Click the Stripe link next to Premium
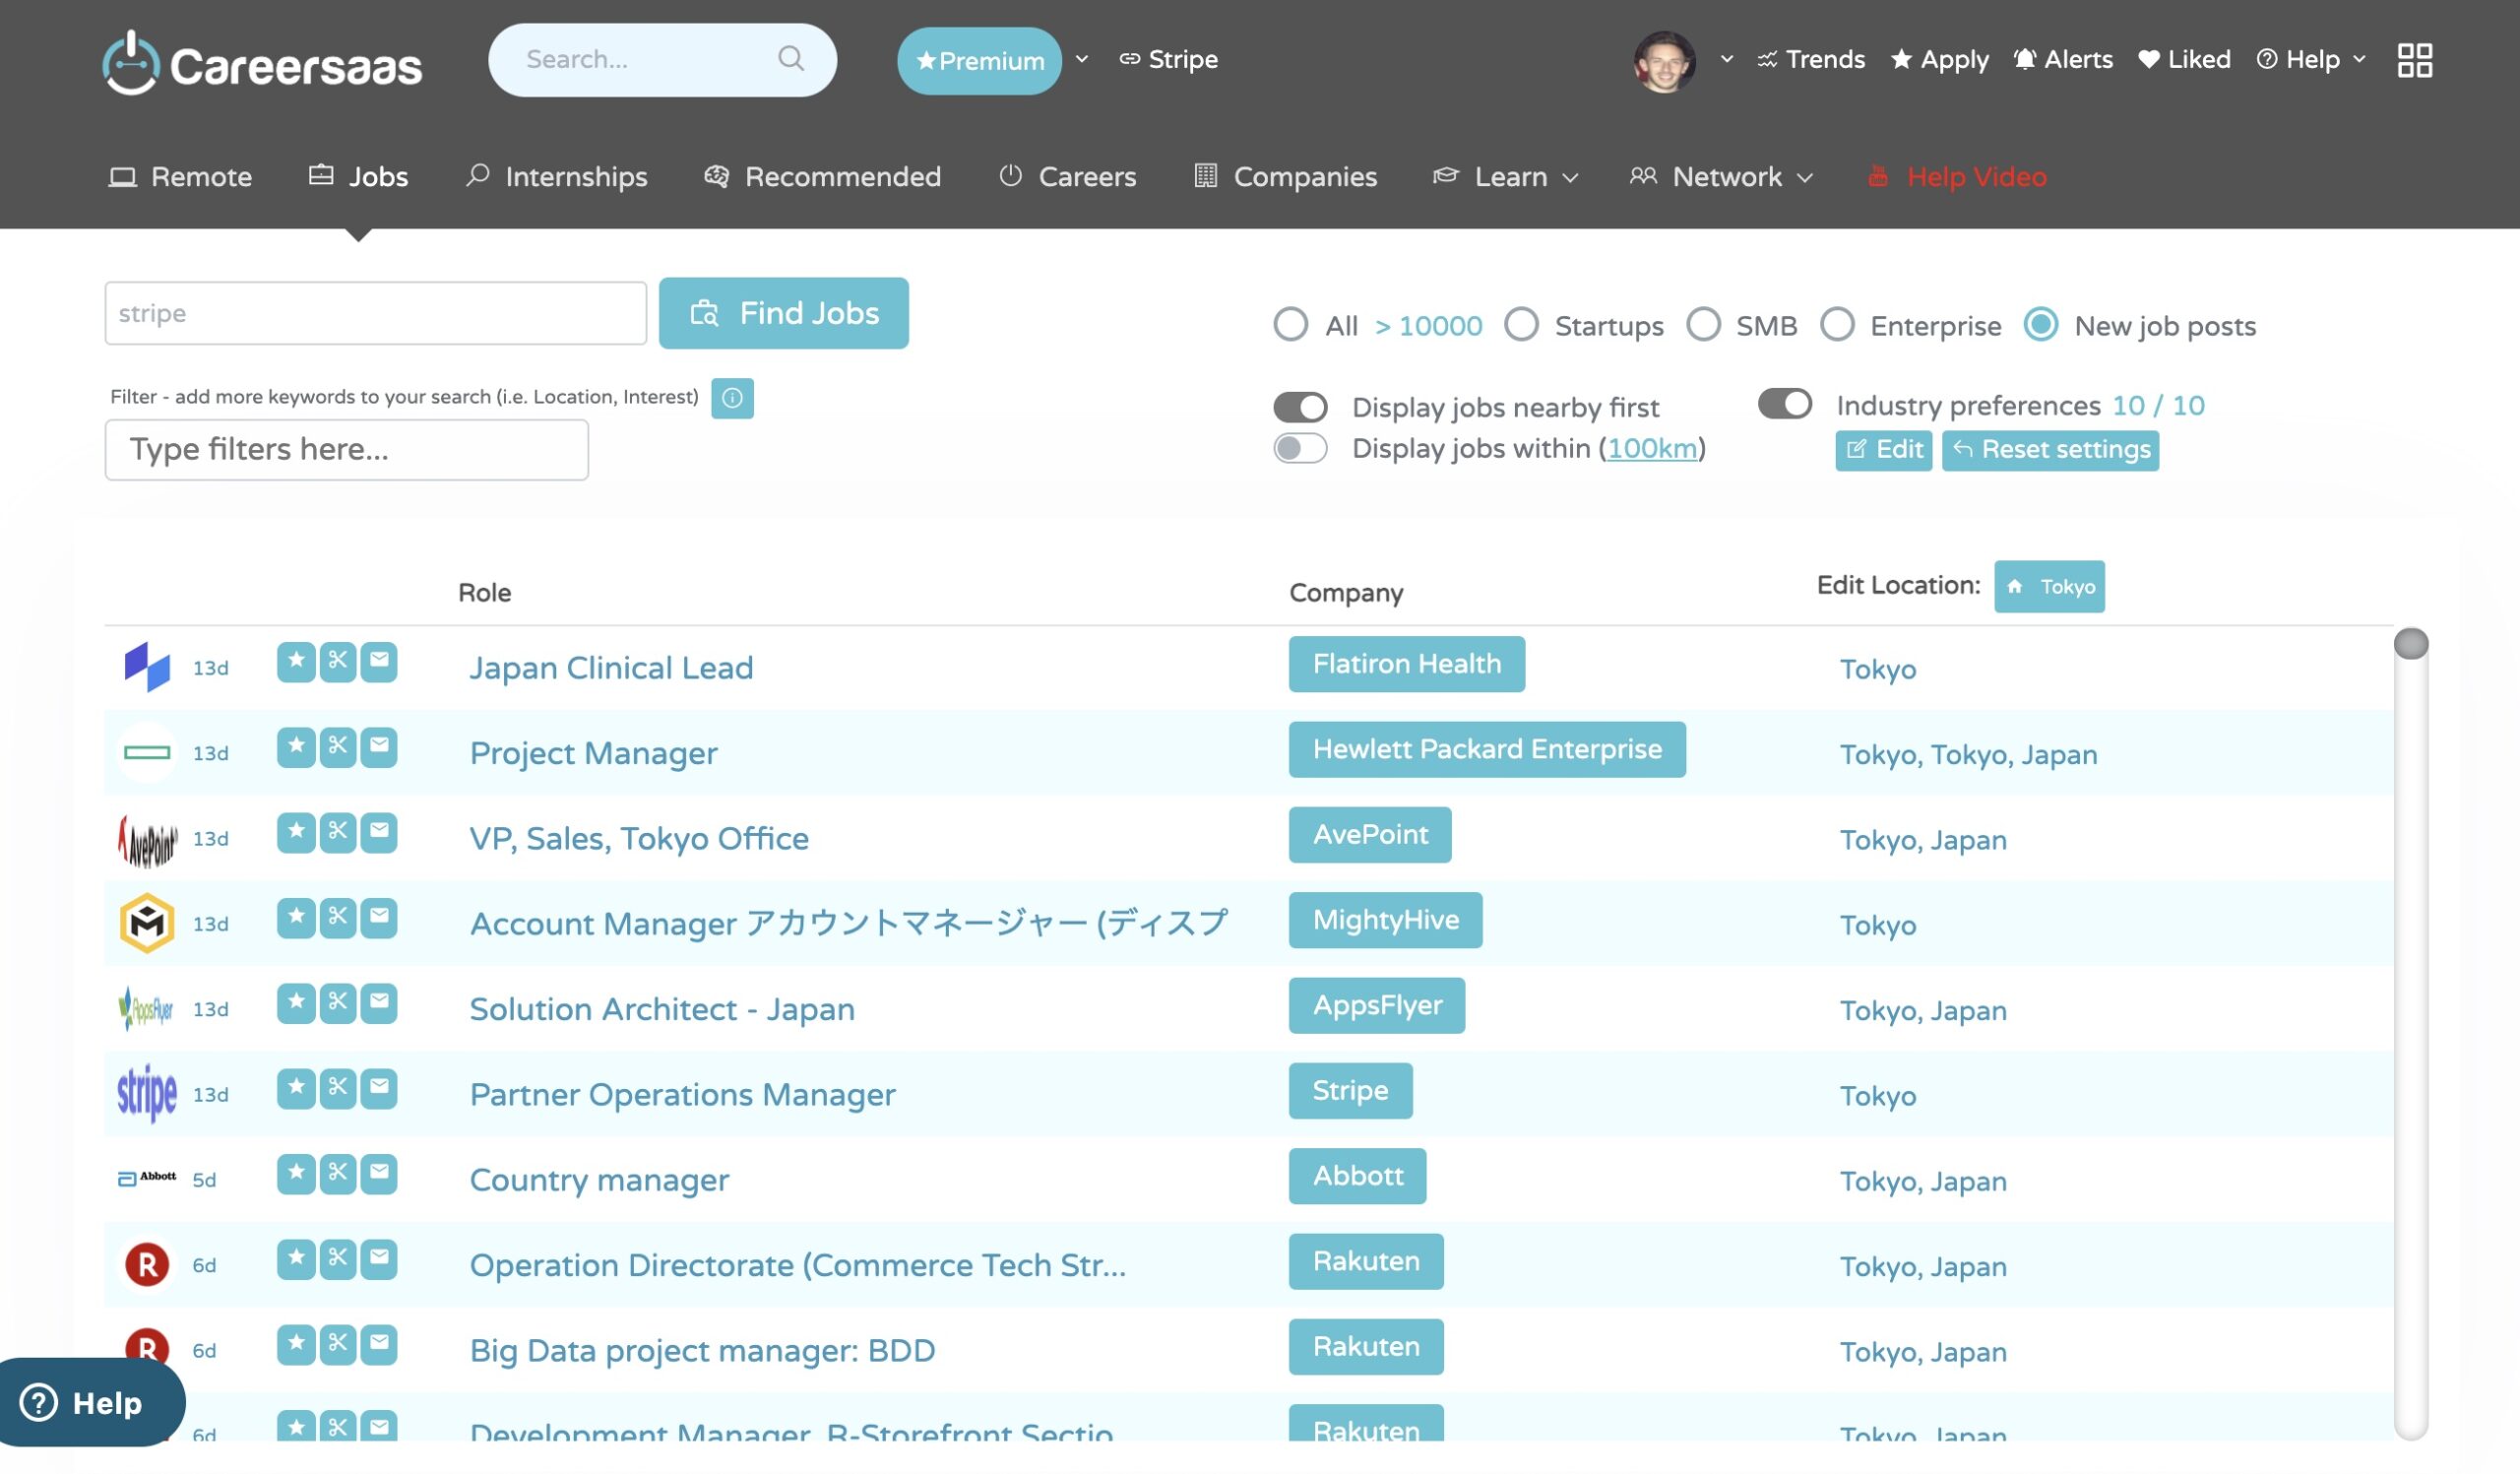The height and width of the screenshot is (1474, 2520). click(1168, 60)
